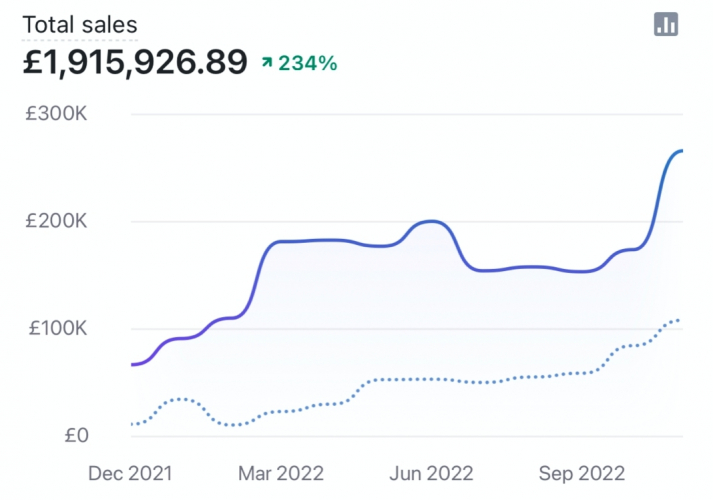Image resolution: width=713 pixels, height=500 pixels.
Task: Open the Total sales heading link
Action: point(80,25)
